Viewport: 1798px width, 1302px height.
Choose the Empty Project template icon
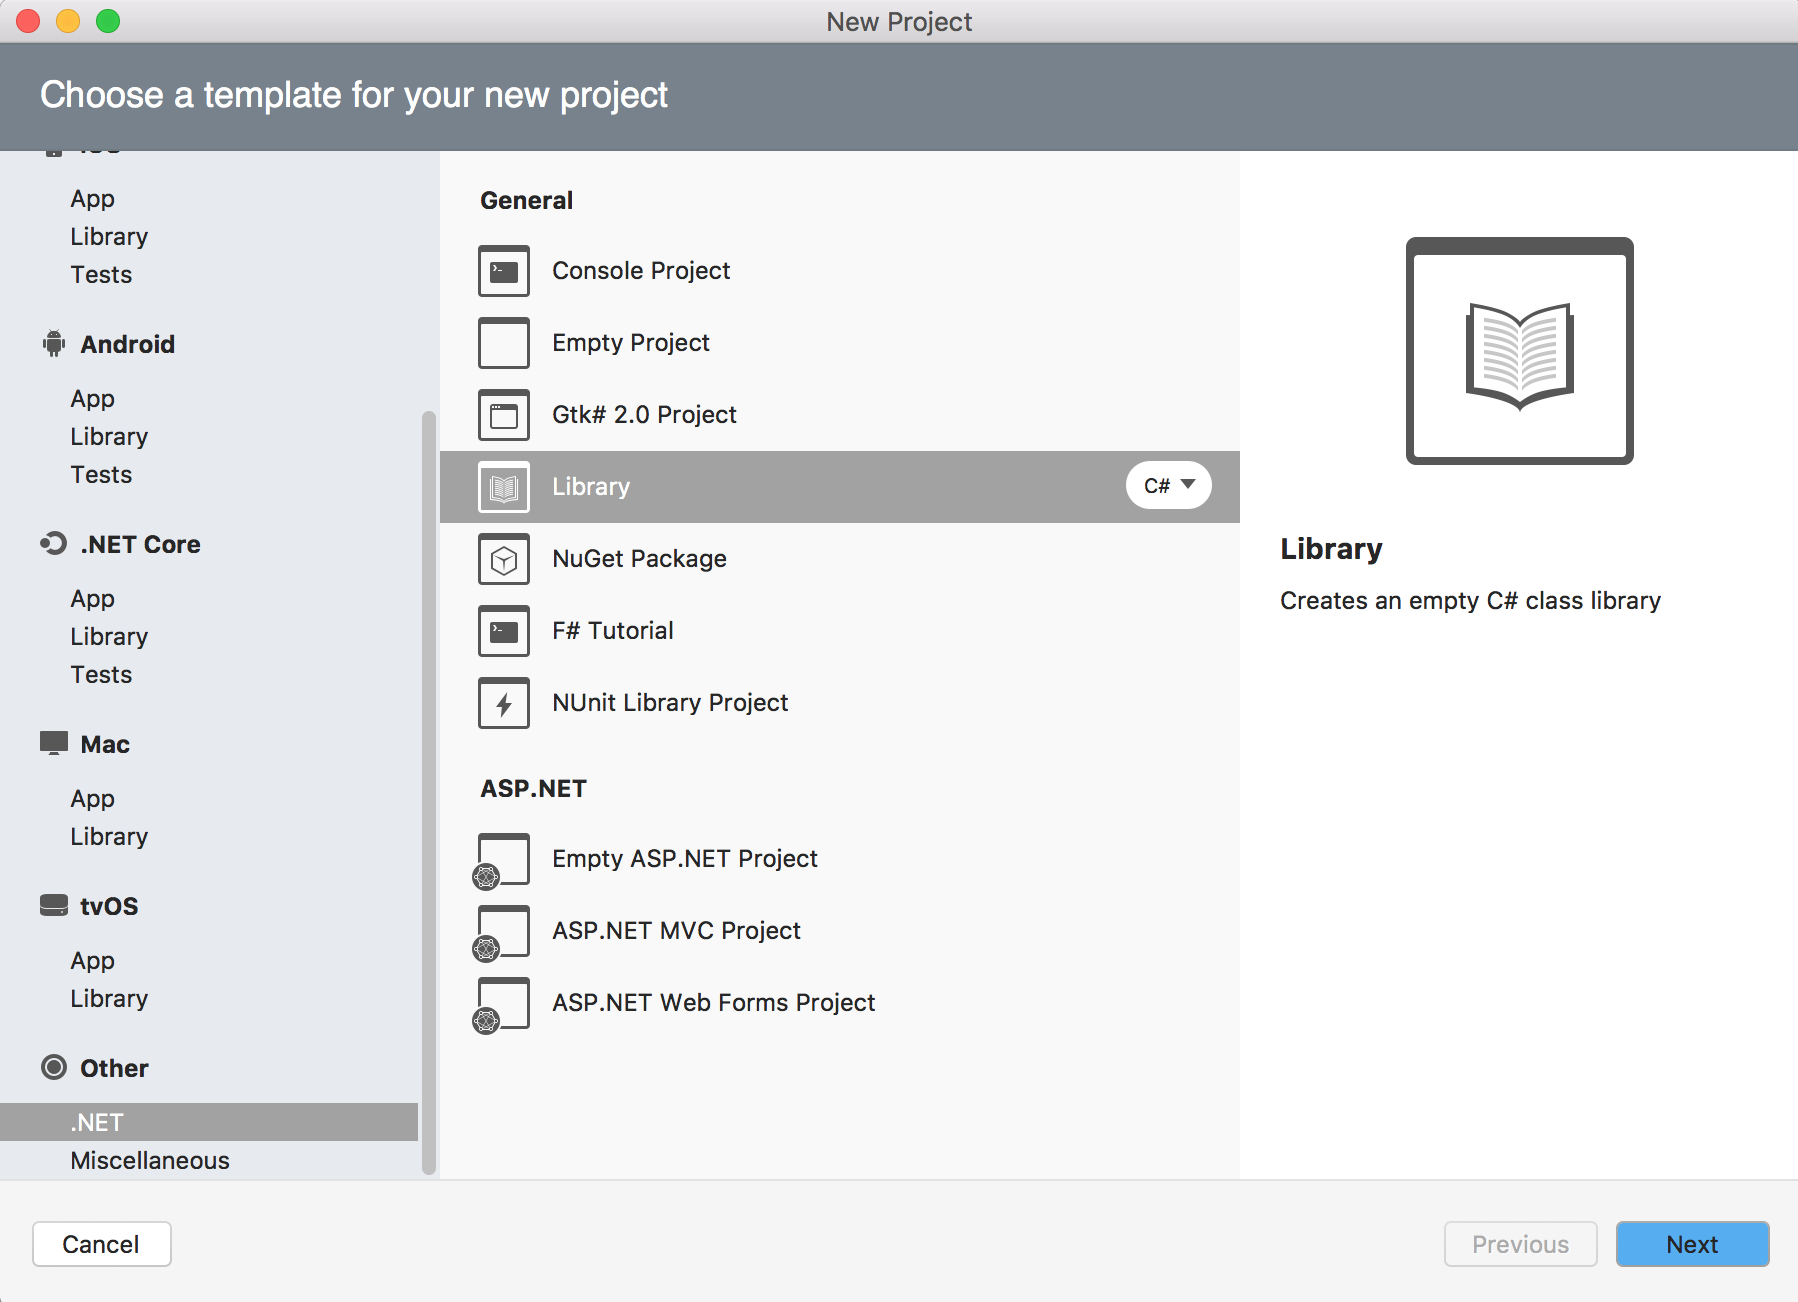[504, 343]
